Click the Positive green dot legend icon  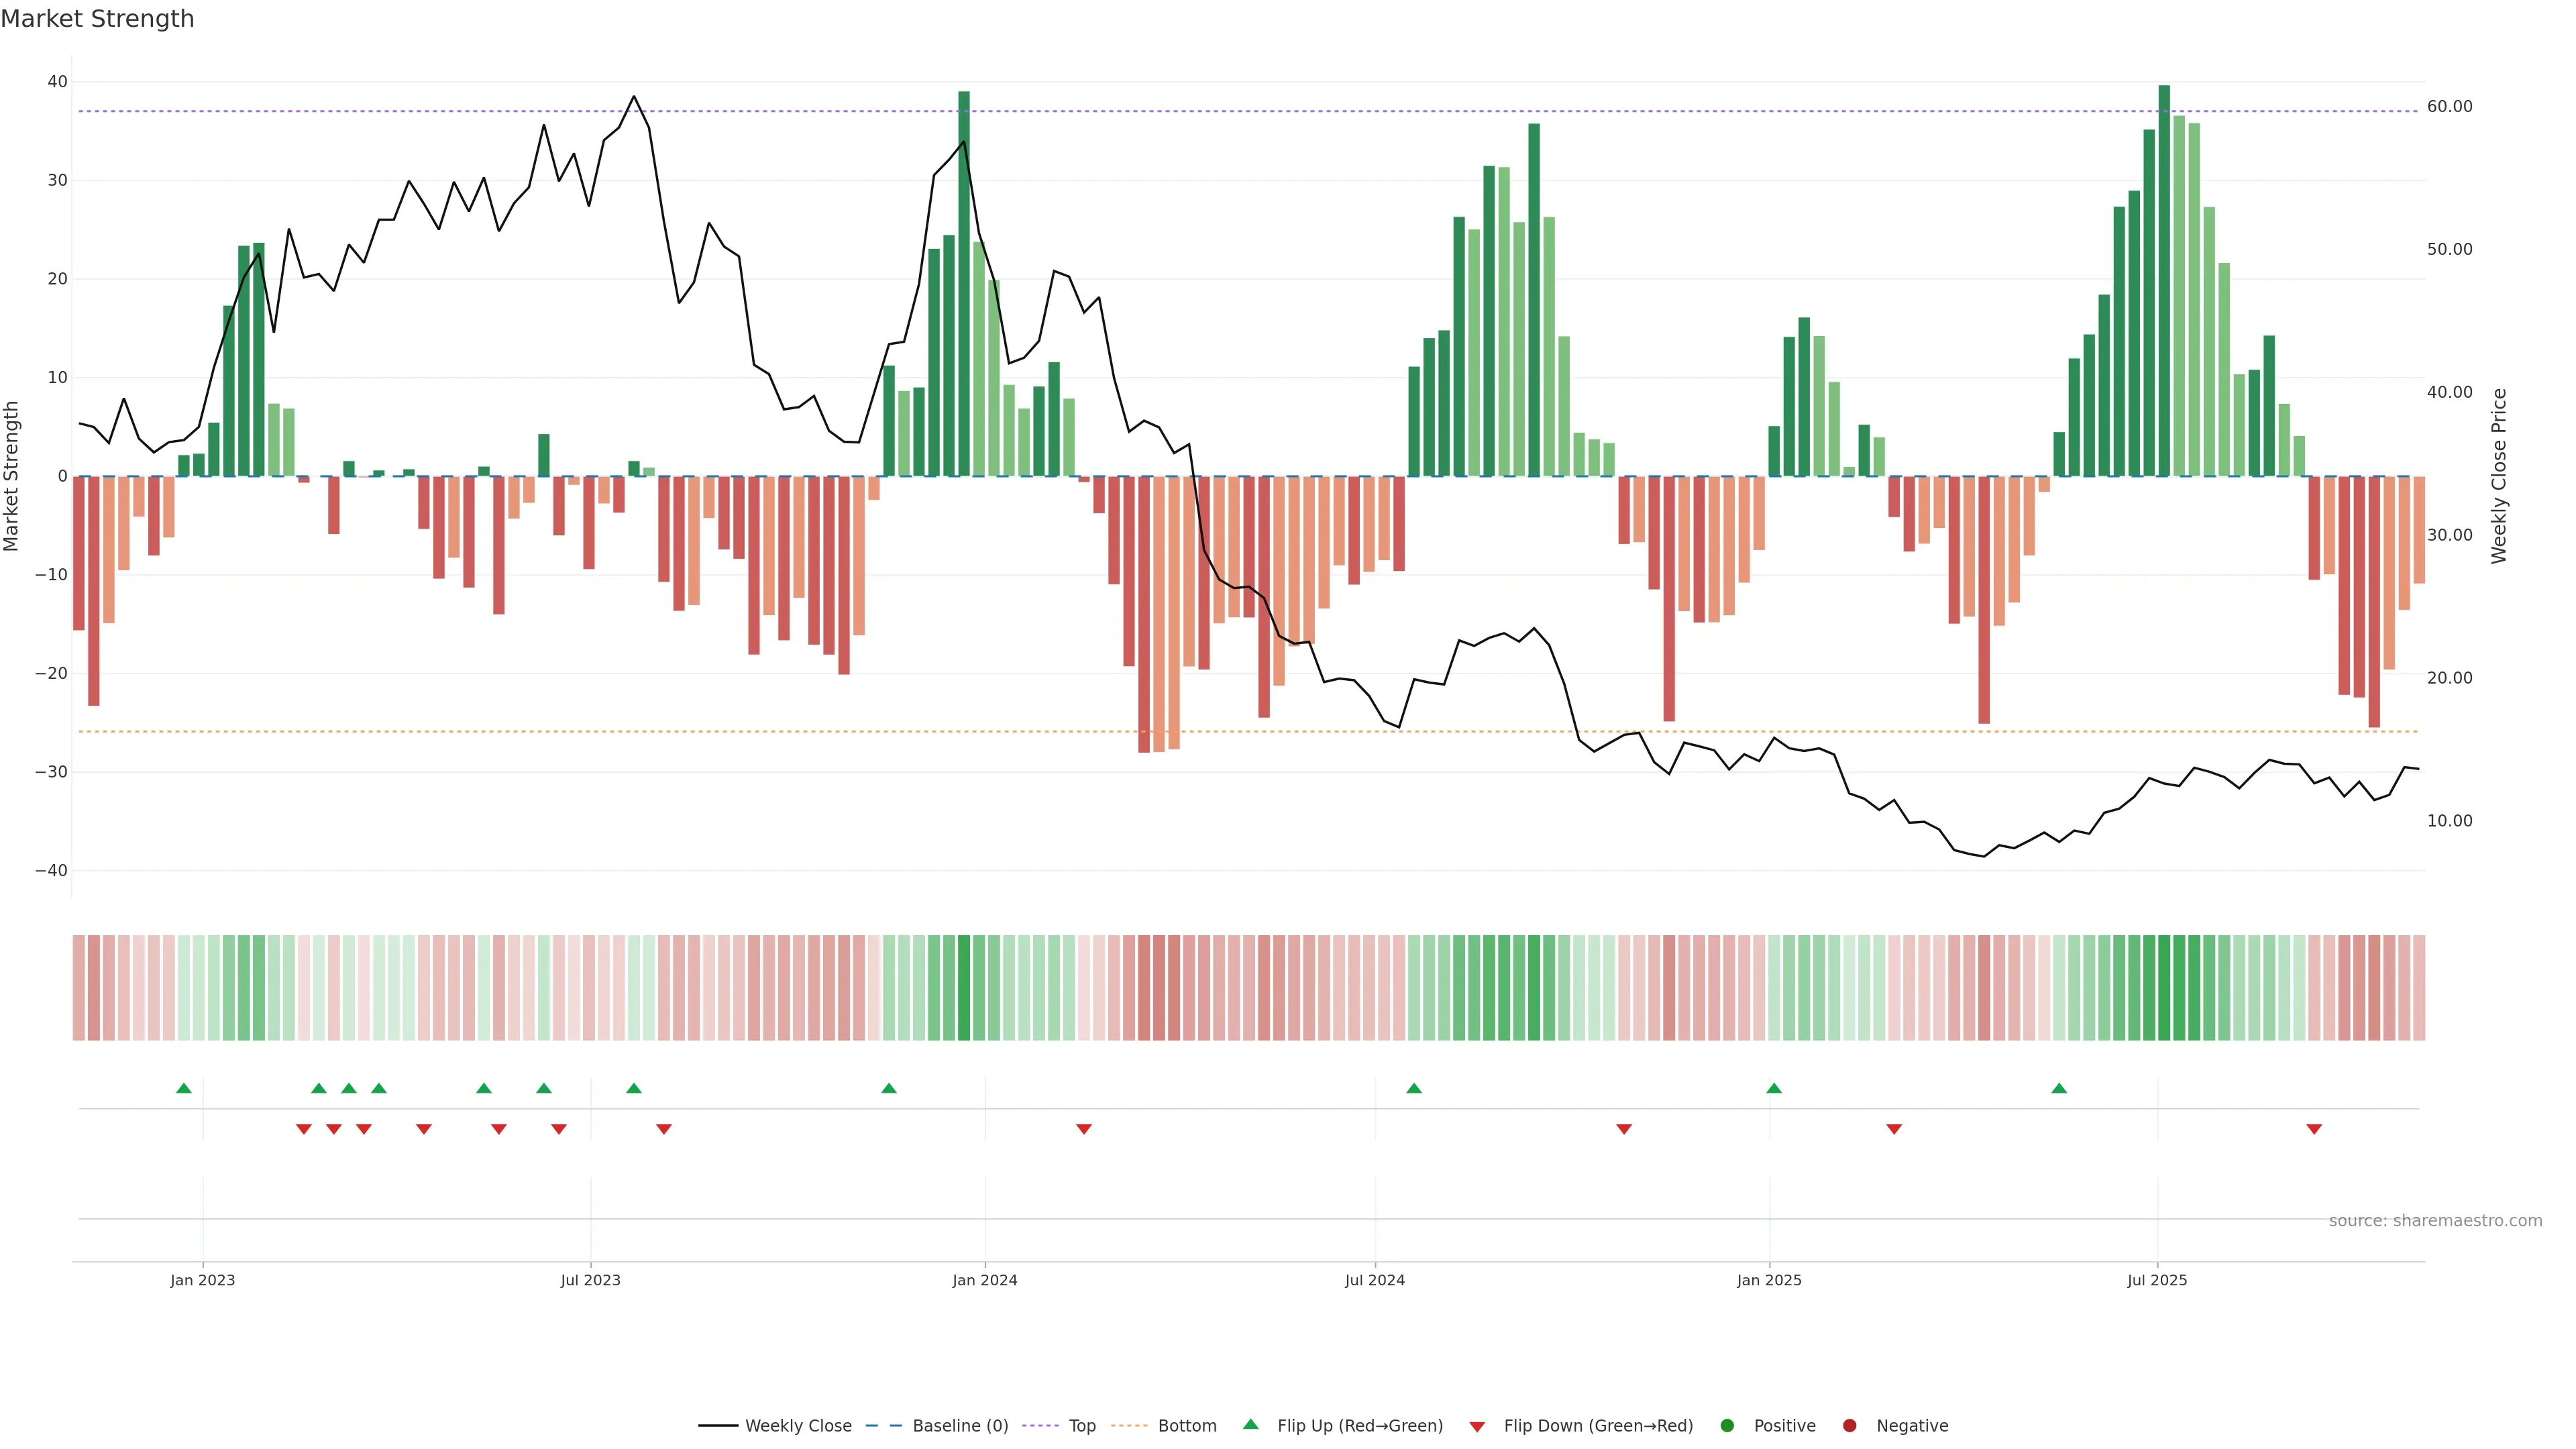coord(1727,1426)
